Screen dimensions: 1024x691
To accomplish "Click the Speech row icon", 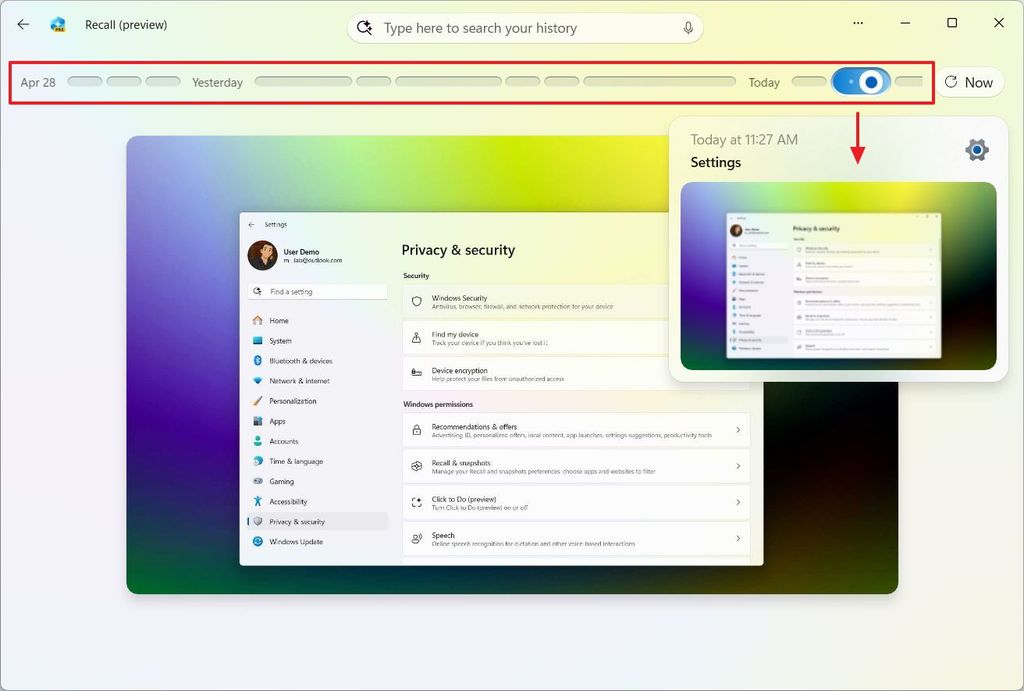I will pyautogui.click(x=417, y=539).
